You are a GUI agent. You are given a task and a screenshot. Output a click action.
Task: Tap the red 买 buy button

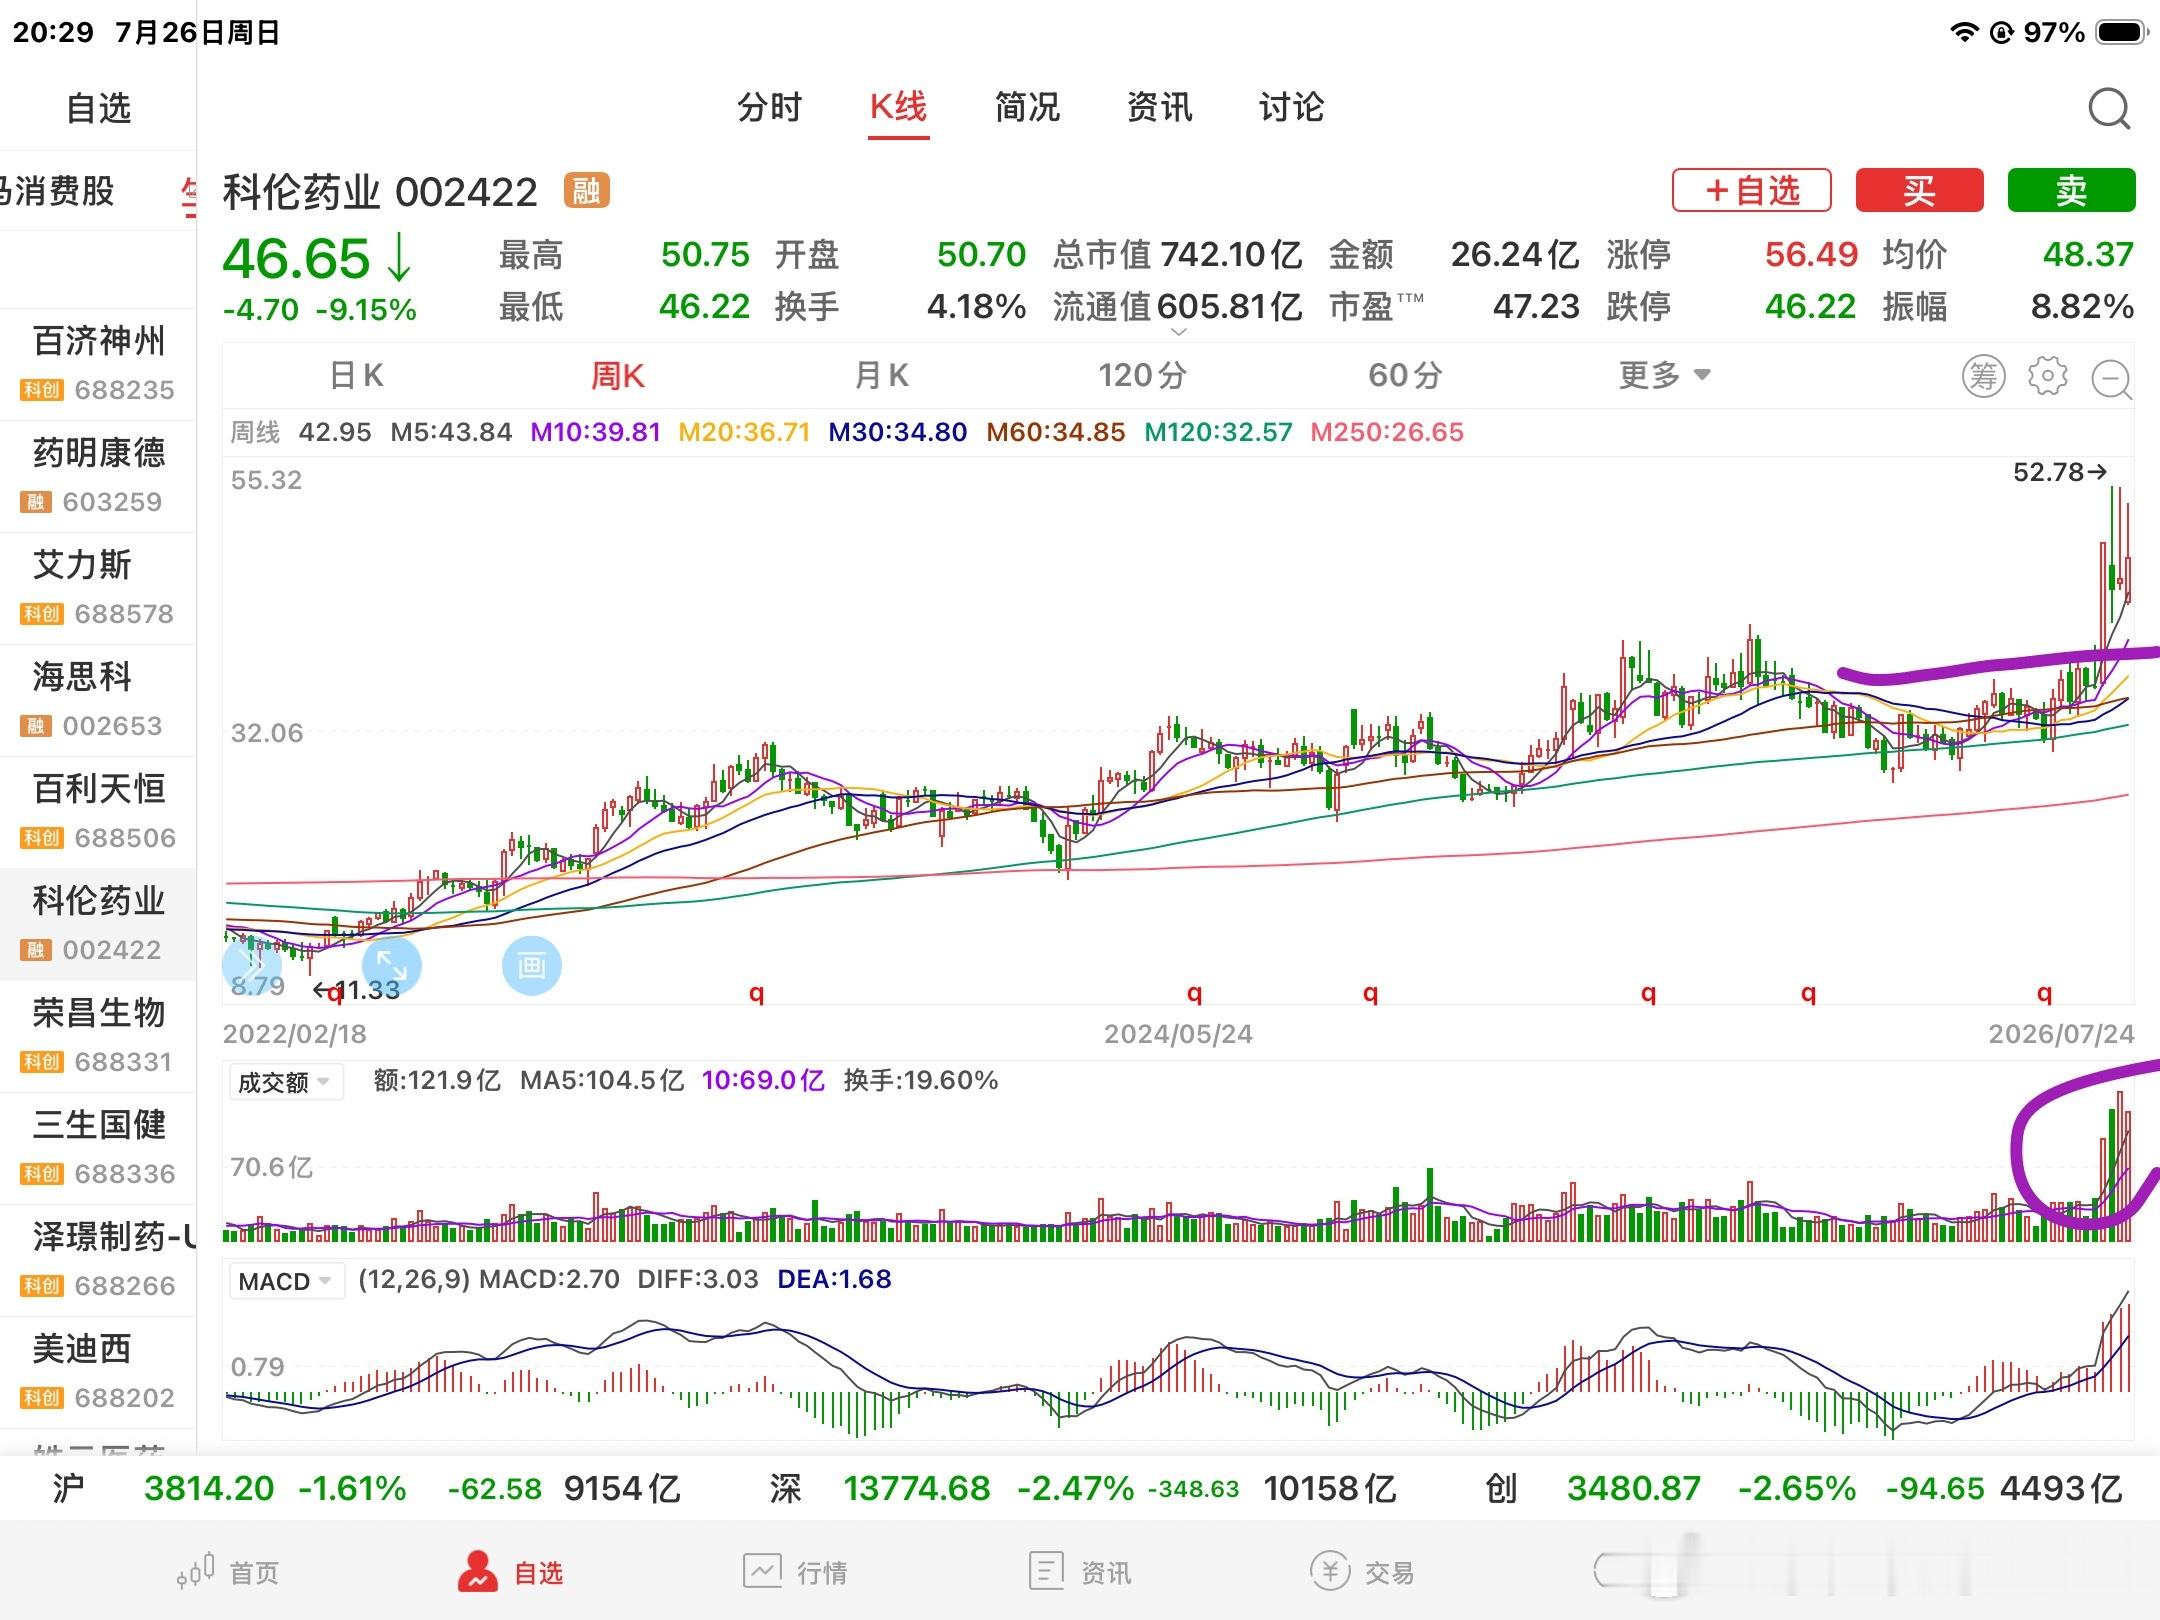click(x=1919, y=190)
